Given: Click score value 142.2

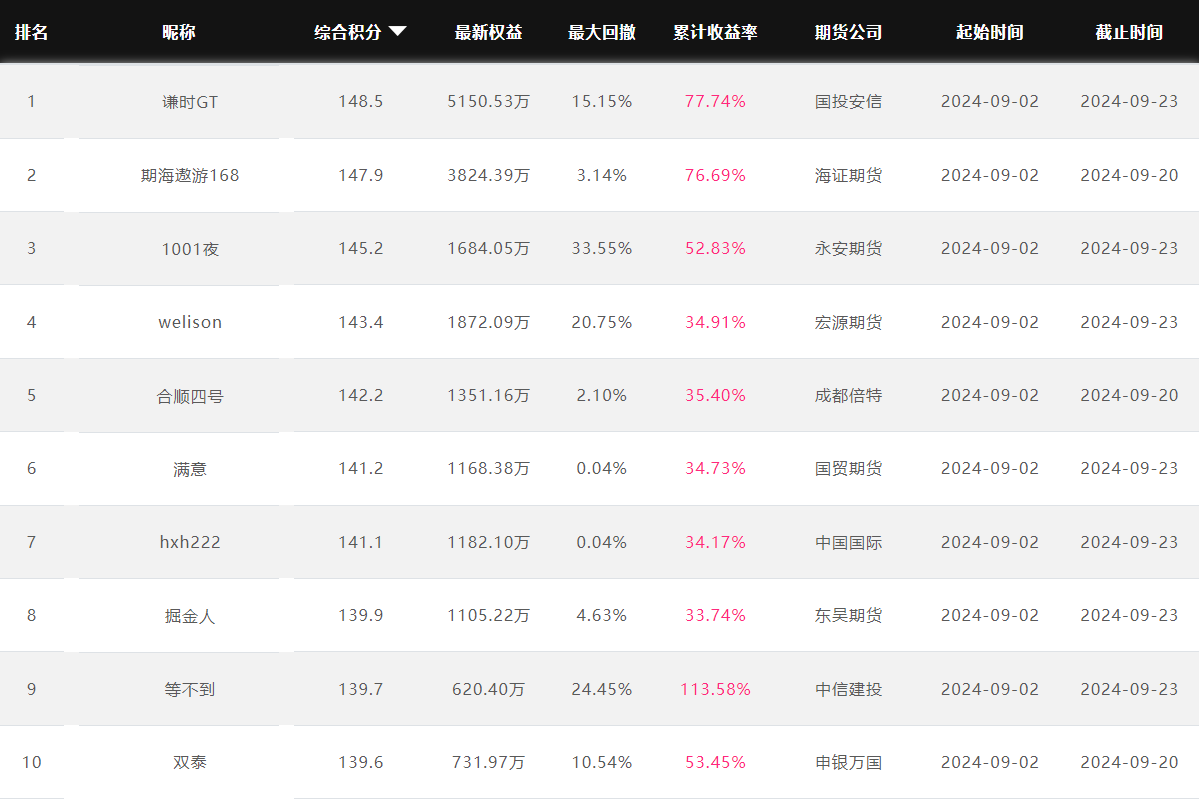Looking at the screenshot, I should tap(360, 395).
